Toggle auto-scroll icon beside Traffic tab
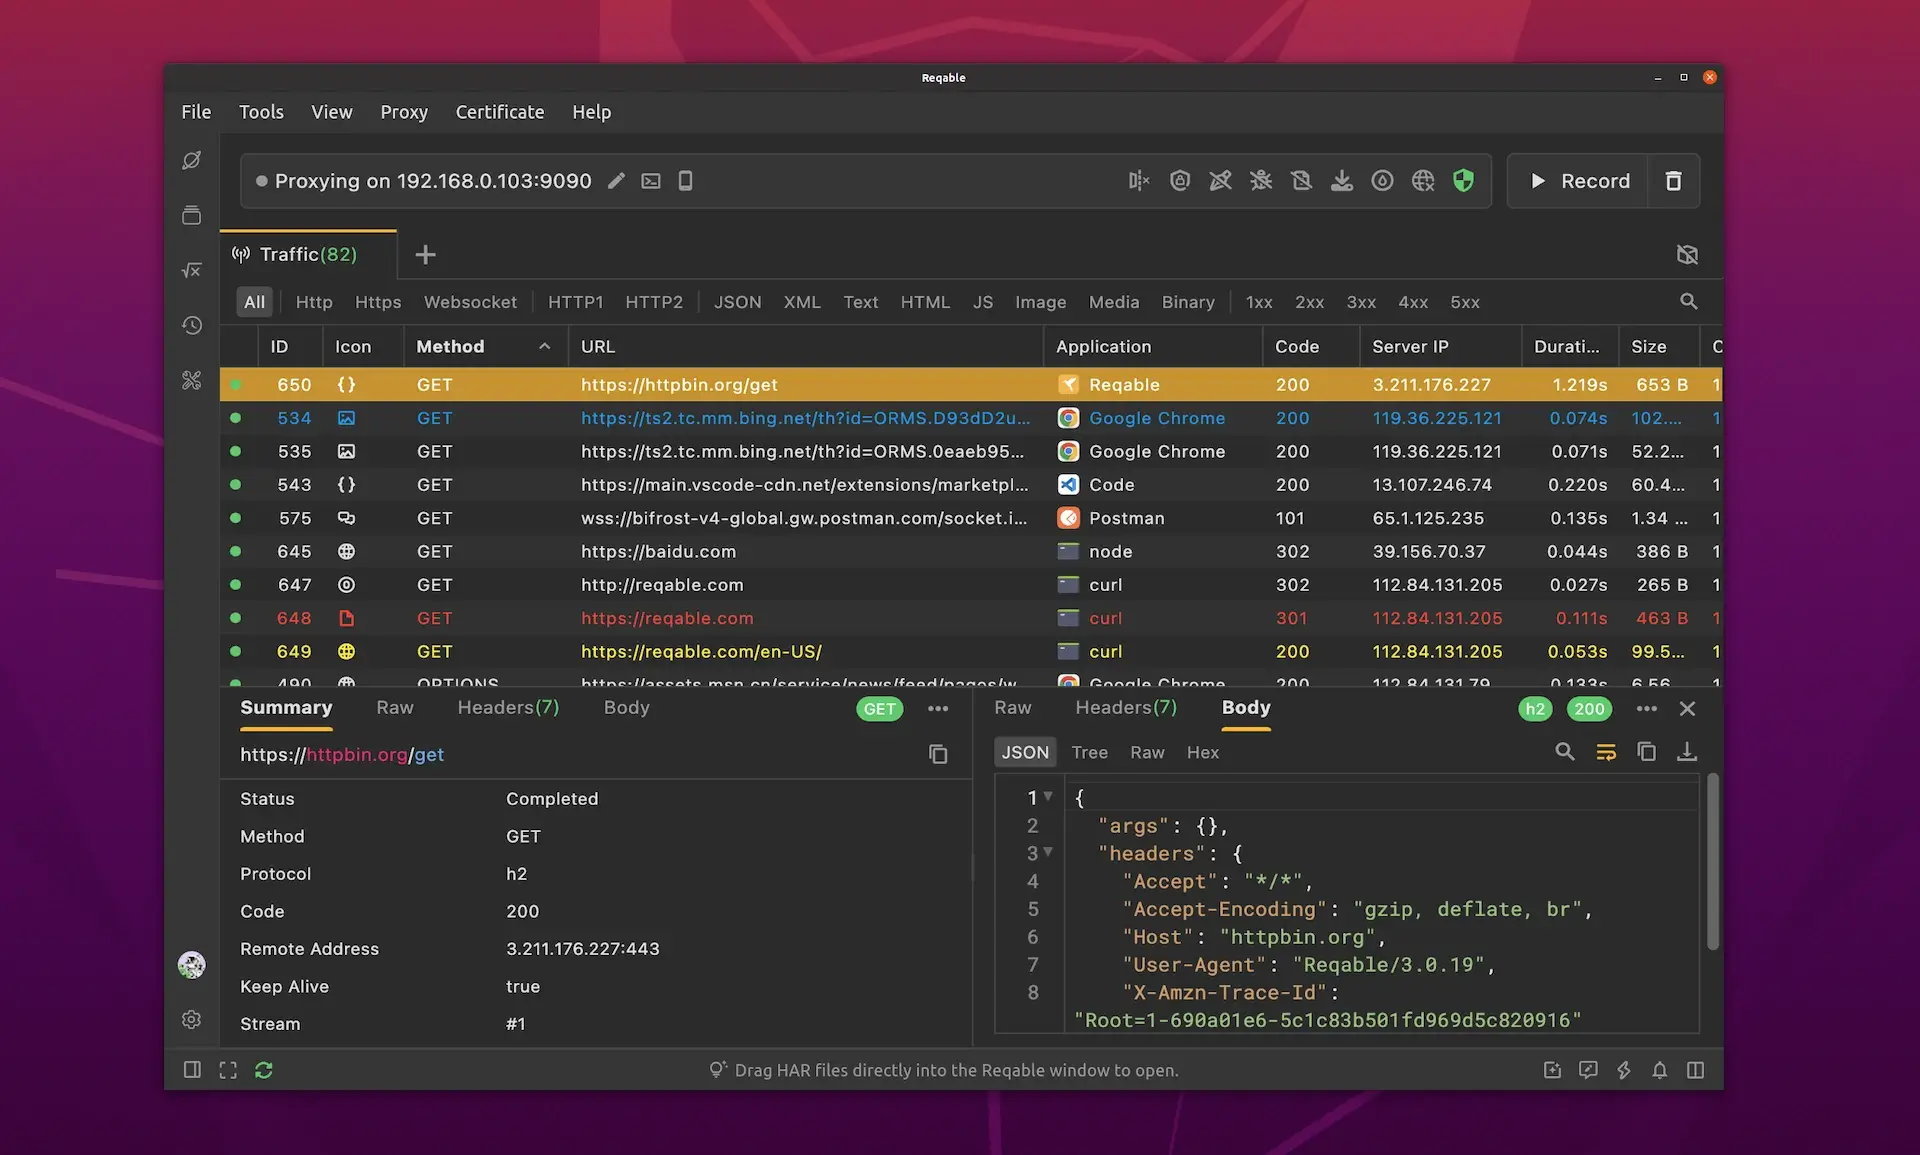Image resolution: width=1920 pixels, height=1155 pixels. 1687,255
